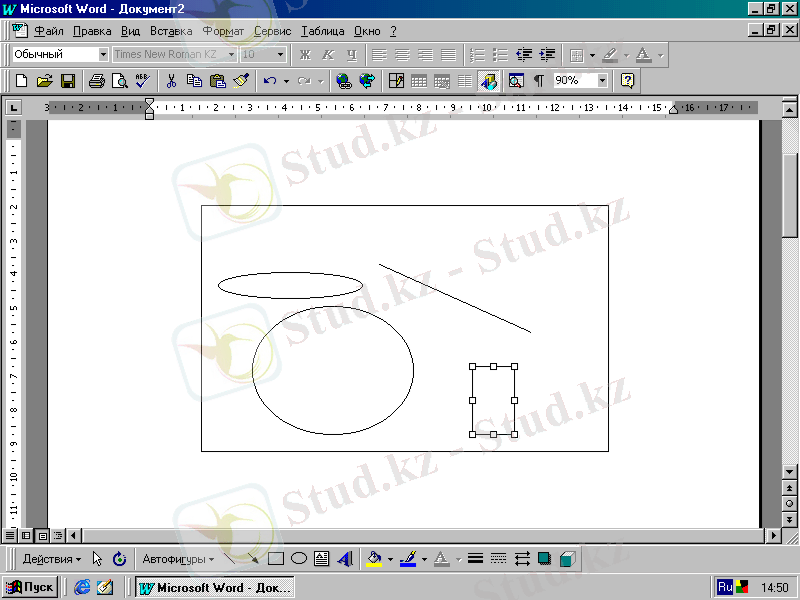Open the Таблица menu
Viewport: 800px width, 600px height.
(322, 31)
